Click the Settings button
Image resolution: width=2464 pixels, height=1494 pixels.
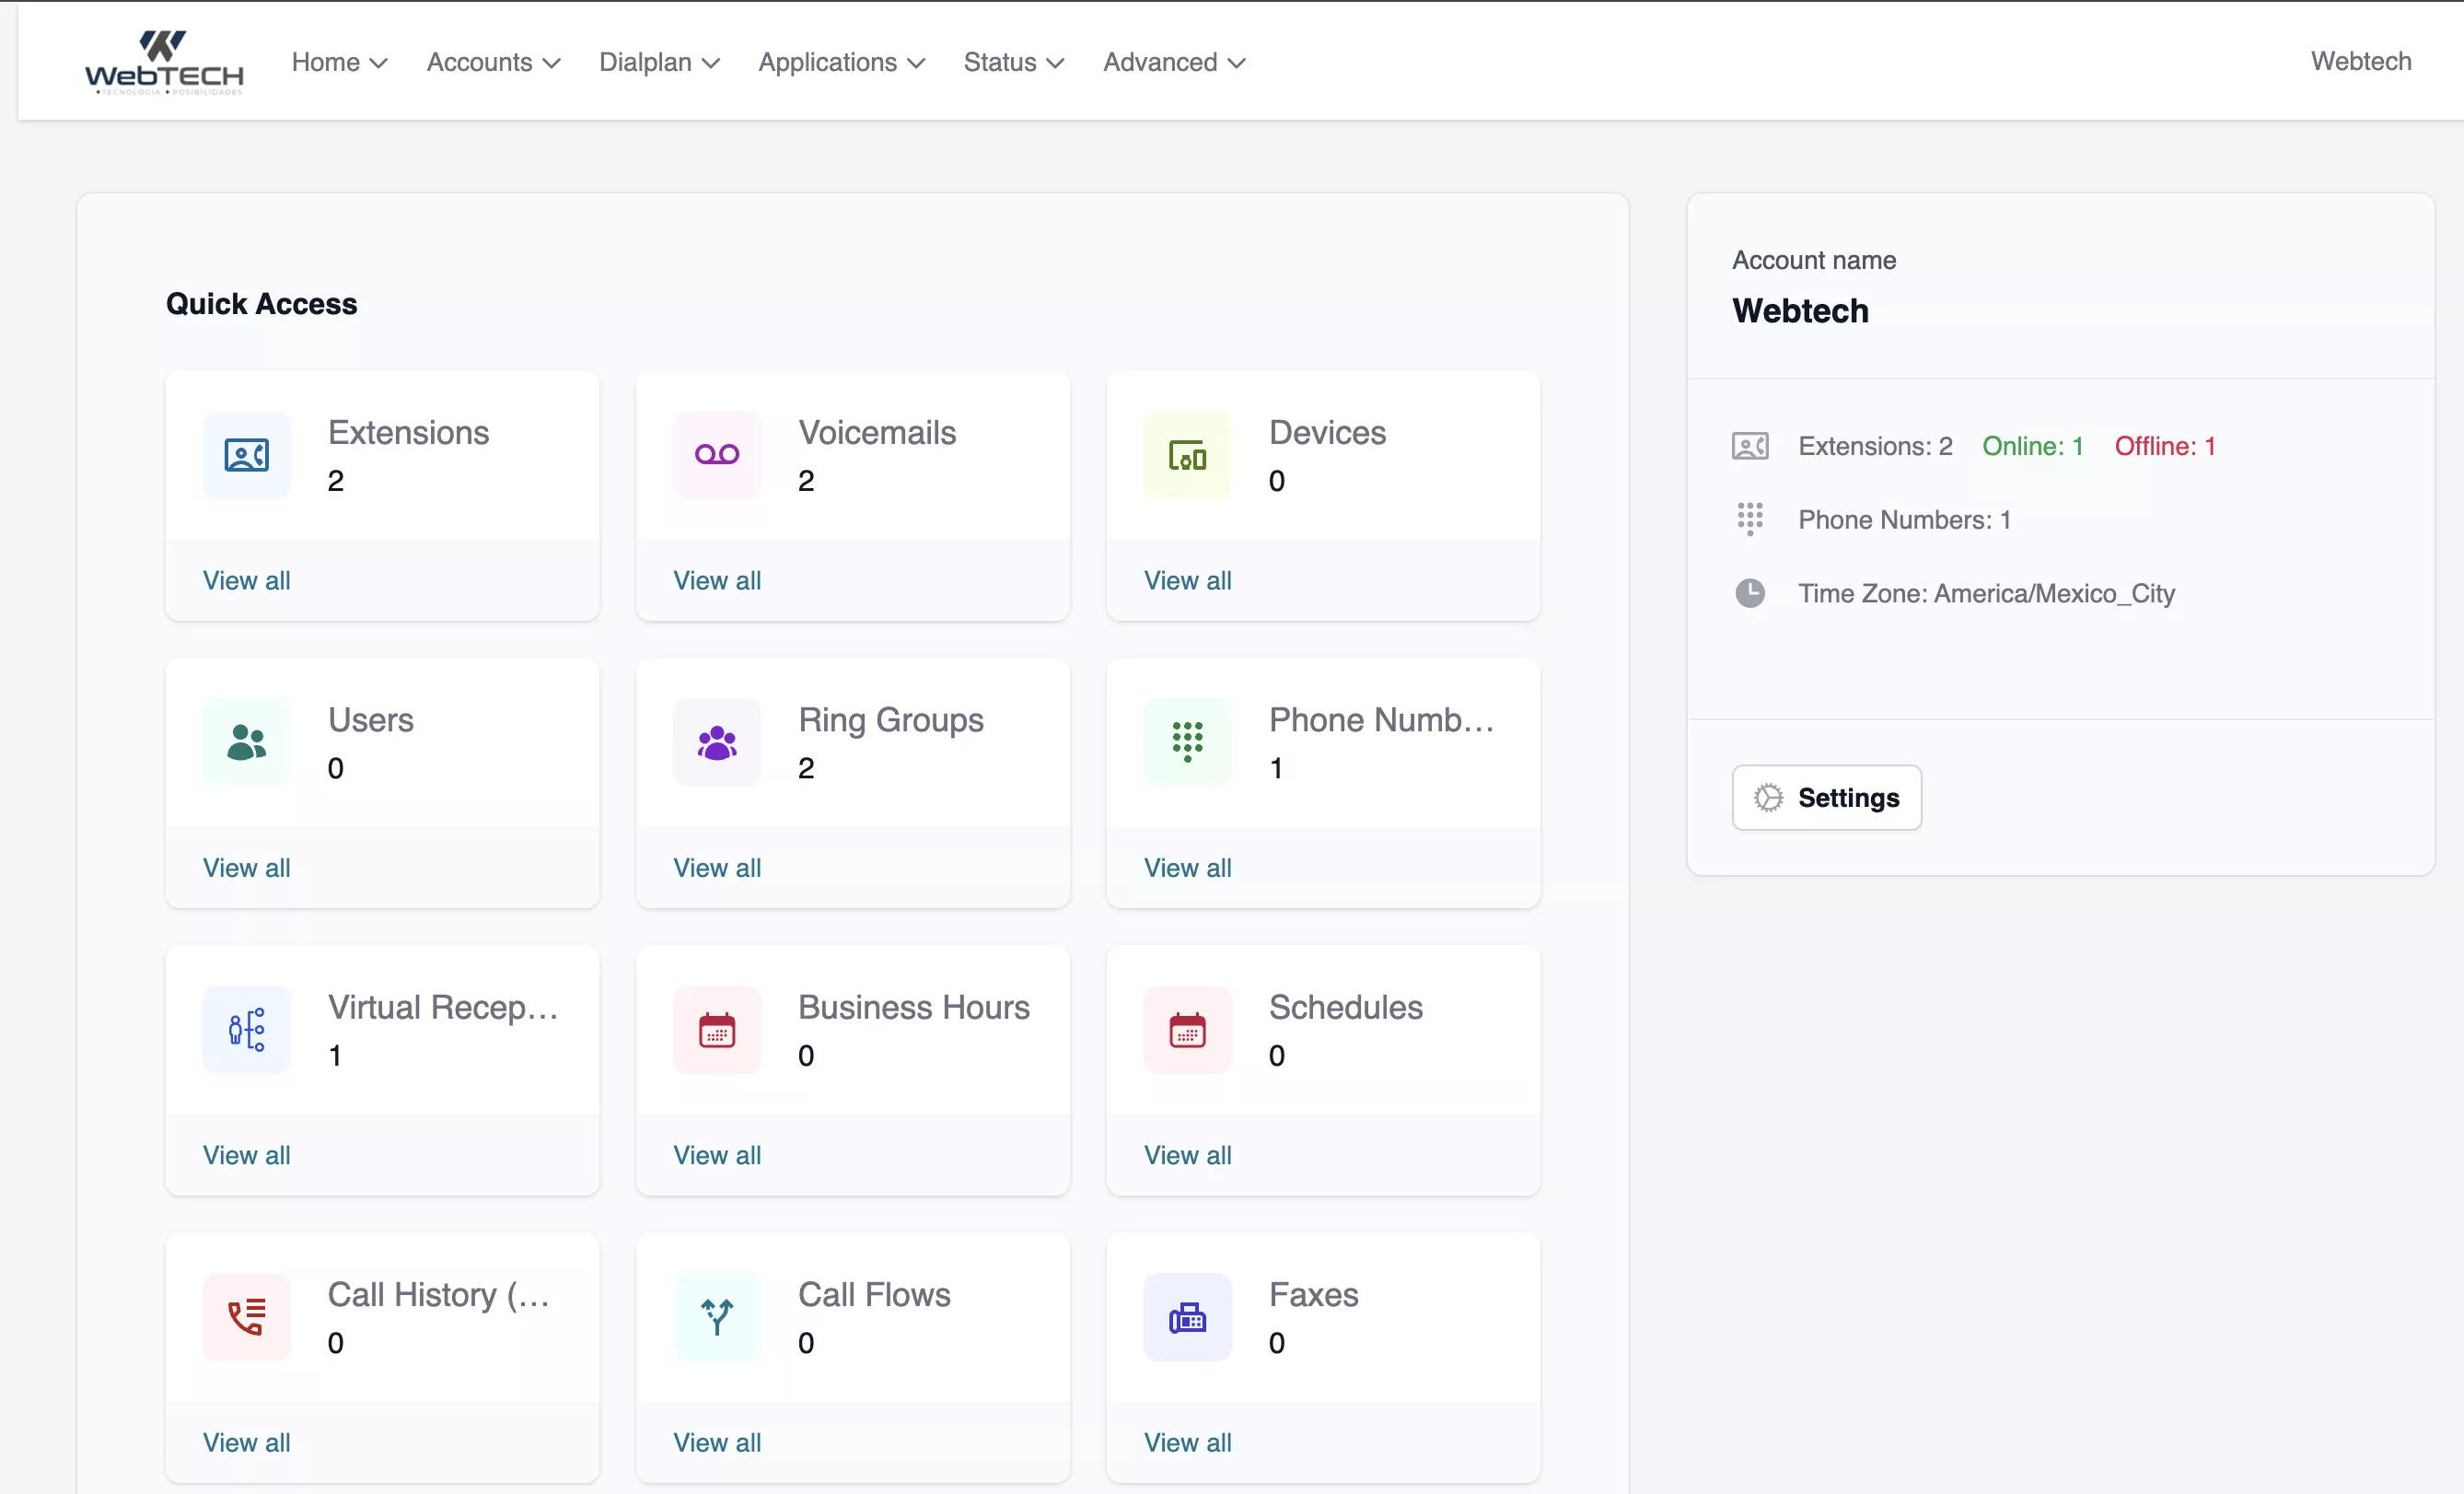pos(1826,797)
